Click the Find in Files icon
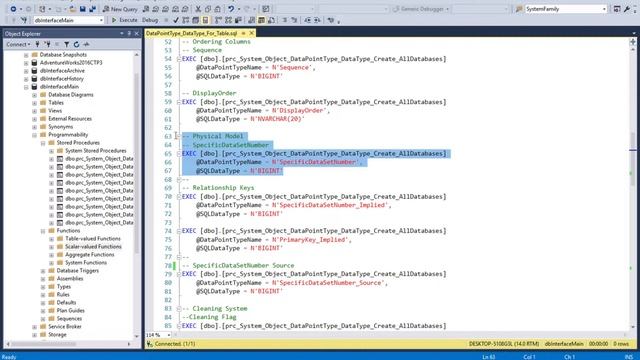 coord(519,9)
